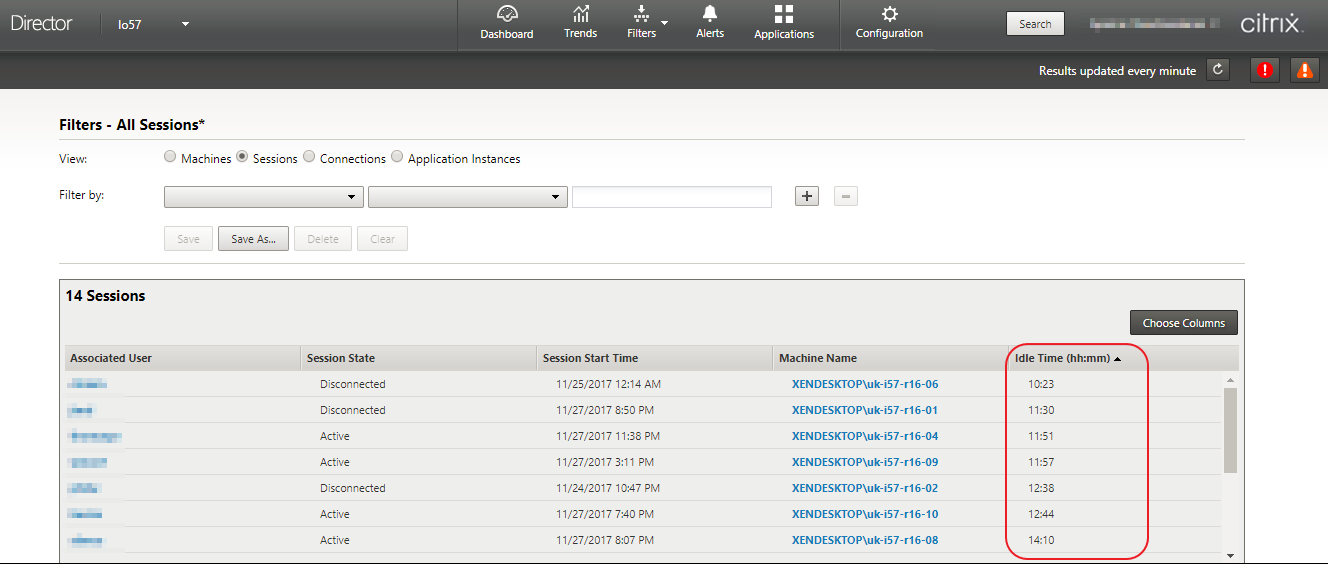Show orange warning alerts indicator

1304,70
